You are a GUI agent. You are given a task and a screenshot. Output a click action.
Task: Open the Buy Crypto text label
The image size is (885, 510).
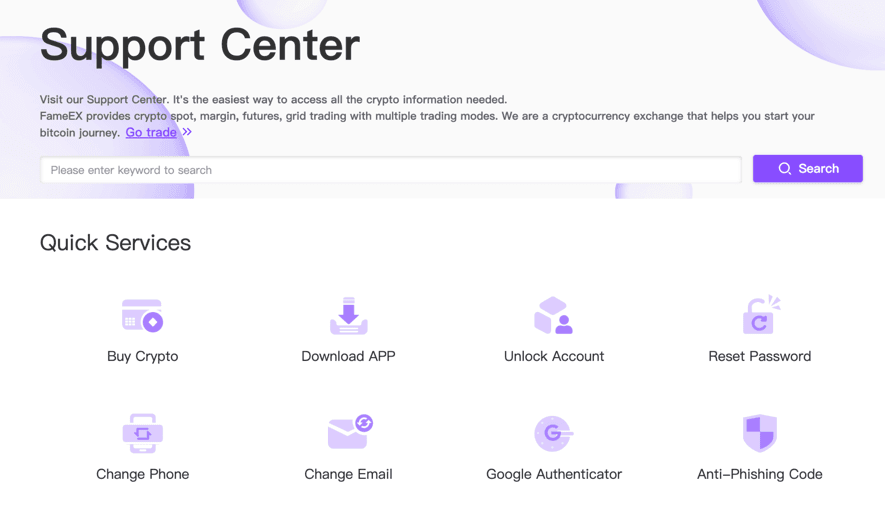tap(142, 356)
